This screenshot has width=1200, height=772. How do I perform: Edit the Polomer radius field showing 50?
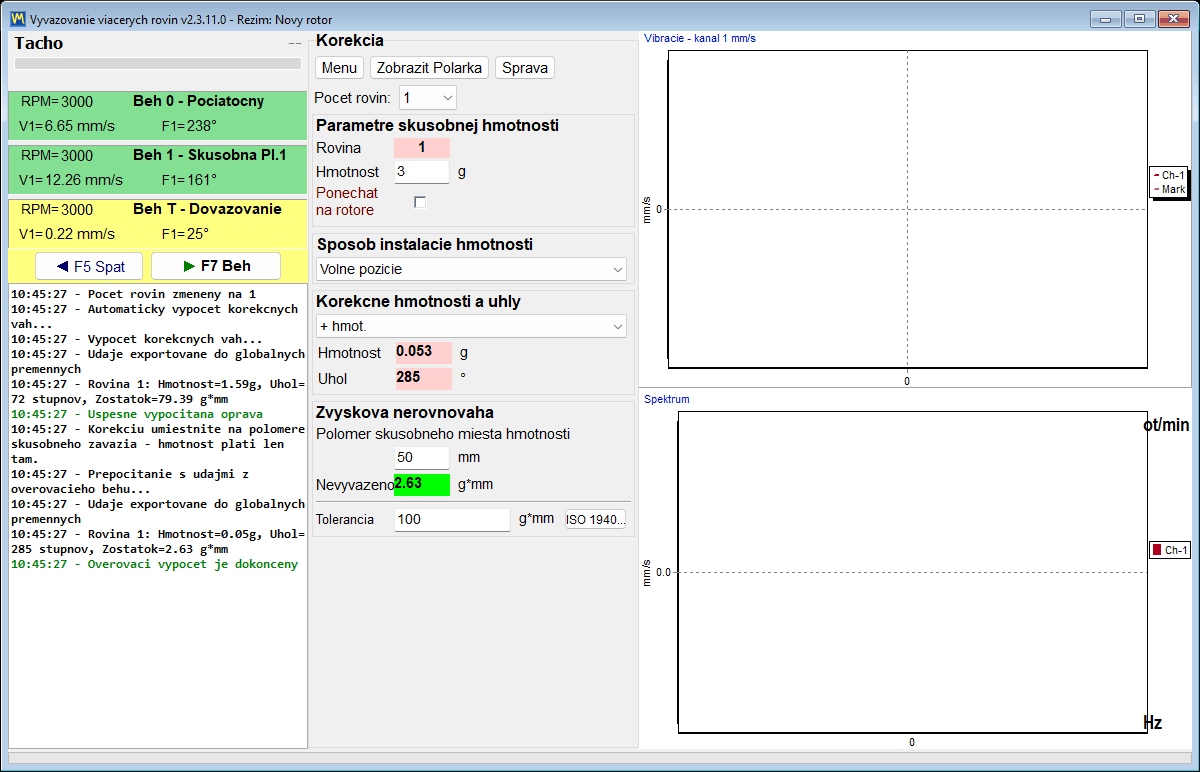click(422, 458)
